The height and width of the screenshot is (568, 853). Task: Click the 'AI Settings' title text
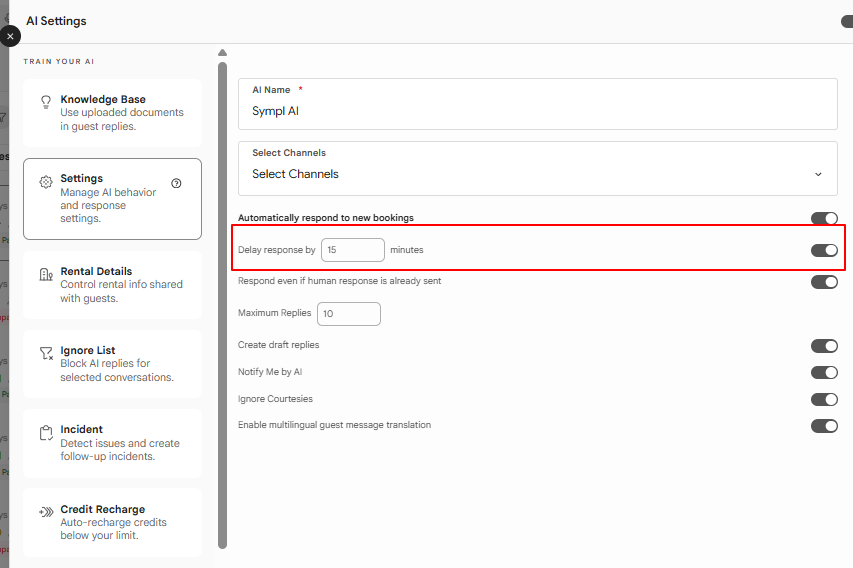tap(56, 21)
